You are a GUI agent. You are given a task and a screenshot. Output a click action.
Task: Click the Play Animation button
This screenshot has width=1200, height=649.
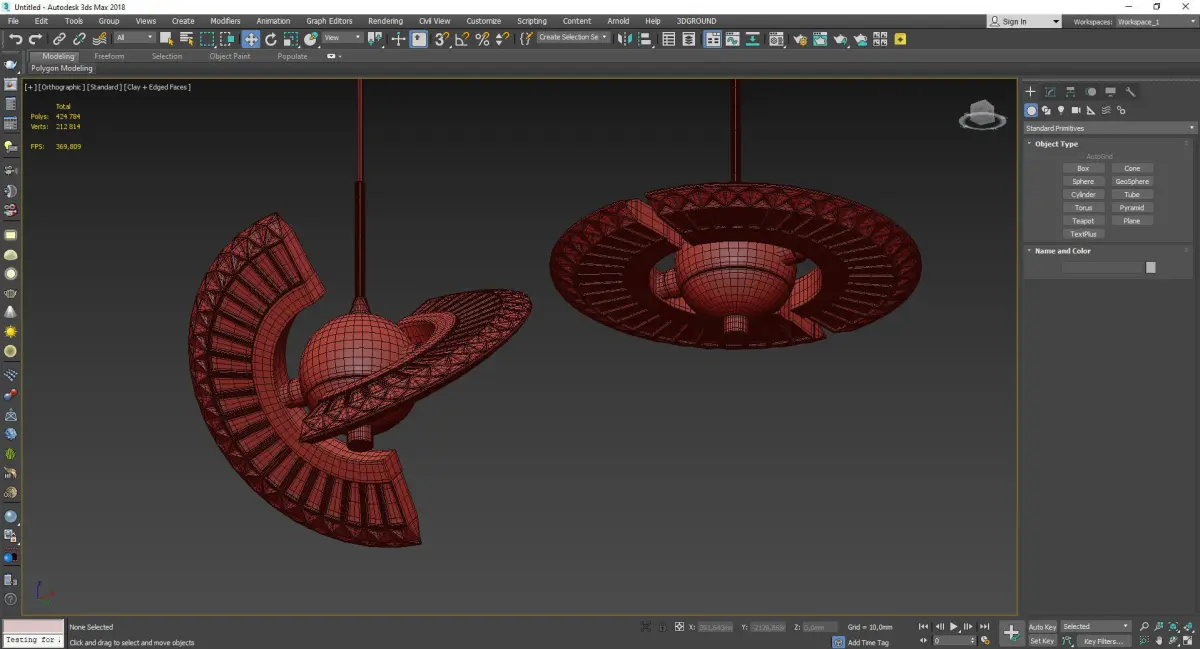point(954,627)
